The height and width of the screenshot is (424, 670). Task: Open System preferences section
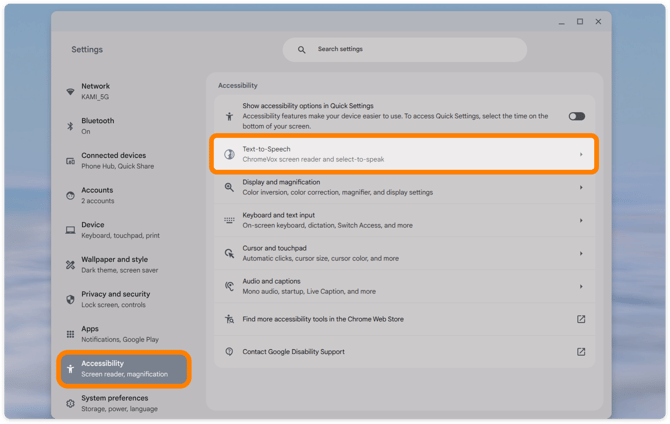[124, 403]
